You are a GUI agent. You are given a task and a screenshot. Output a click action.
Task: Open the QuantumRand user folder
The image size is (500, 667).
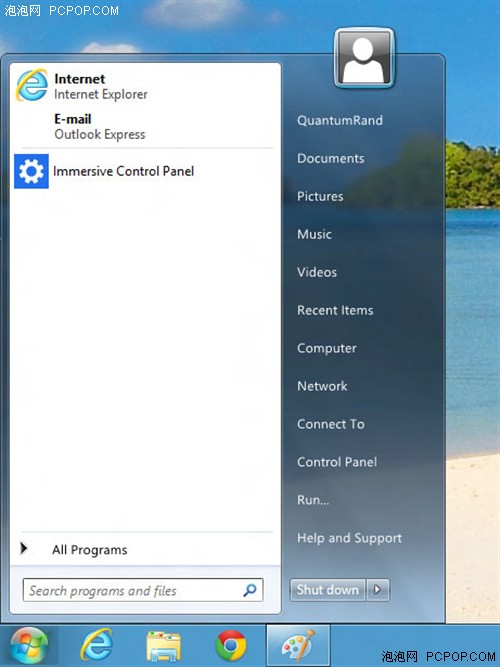click(340, 120)
